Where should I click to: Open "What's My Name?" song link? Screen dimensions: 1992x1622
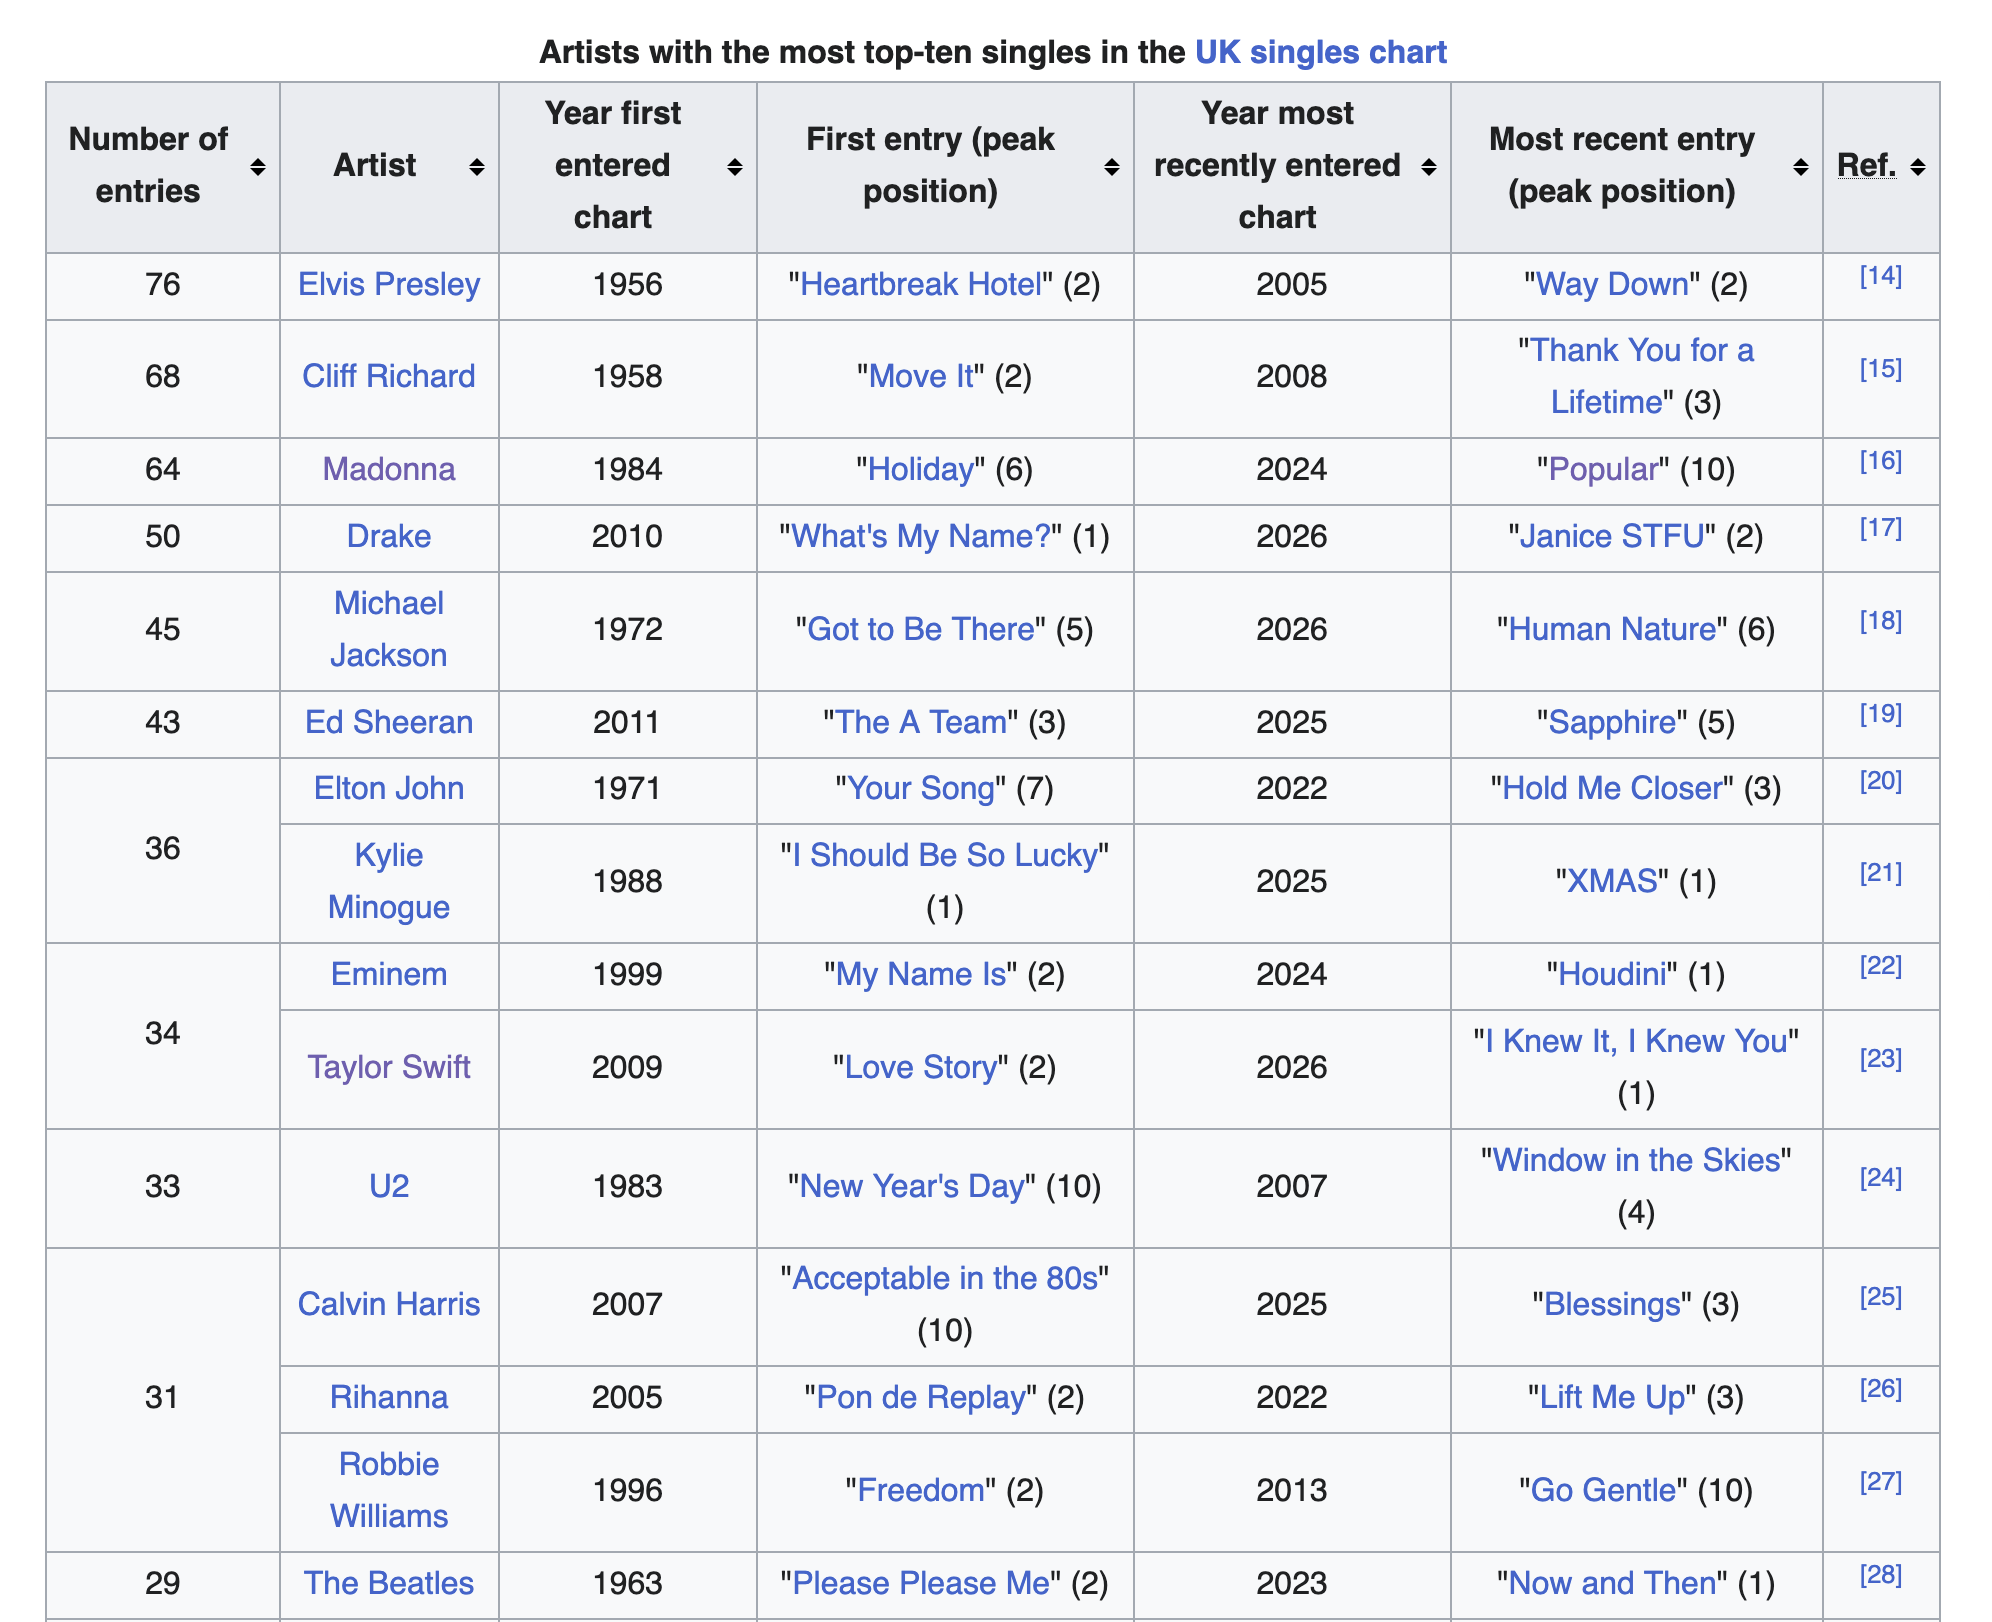point(921,537)
